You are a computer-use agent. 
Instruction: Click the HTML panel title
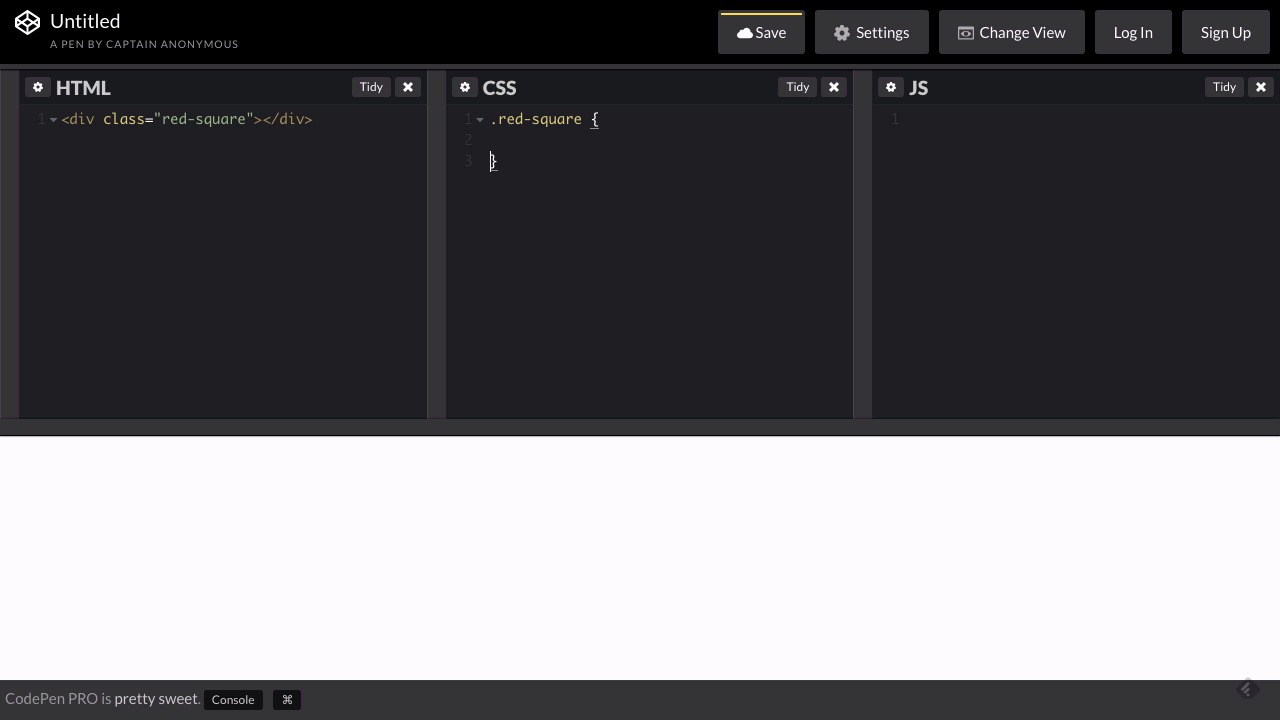[83, 88]
